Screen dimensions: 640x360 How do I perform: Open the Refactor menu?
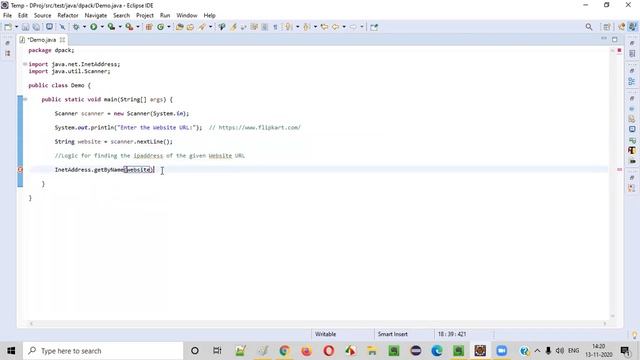(x=68, y=15)
